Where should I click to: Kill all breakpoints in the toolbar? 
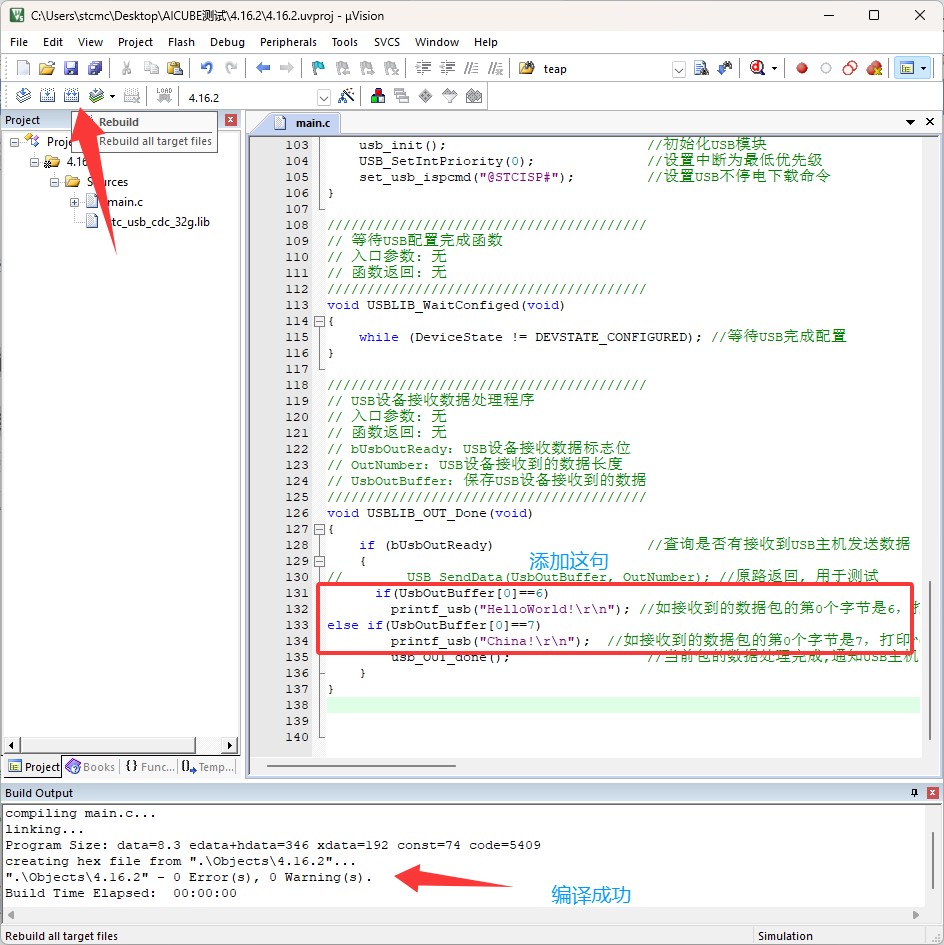coord(874,68)
